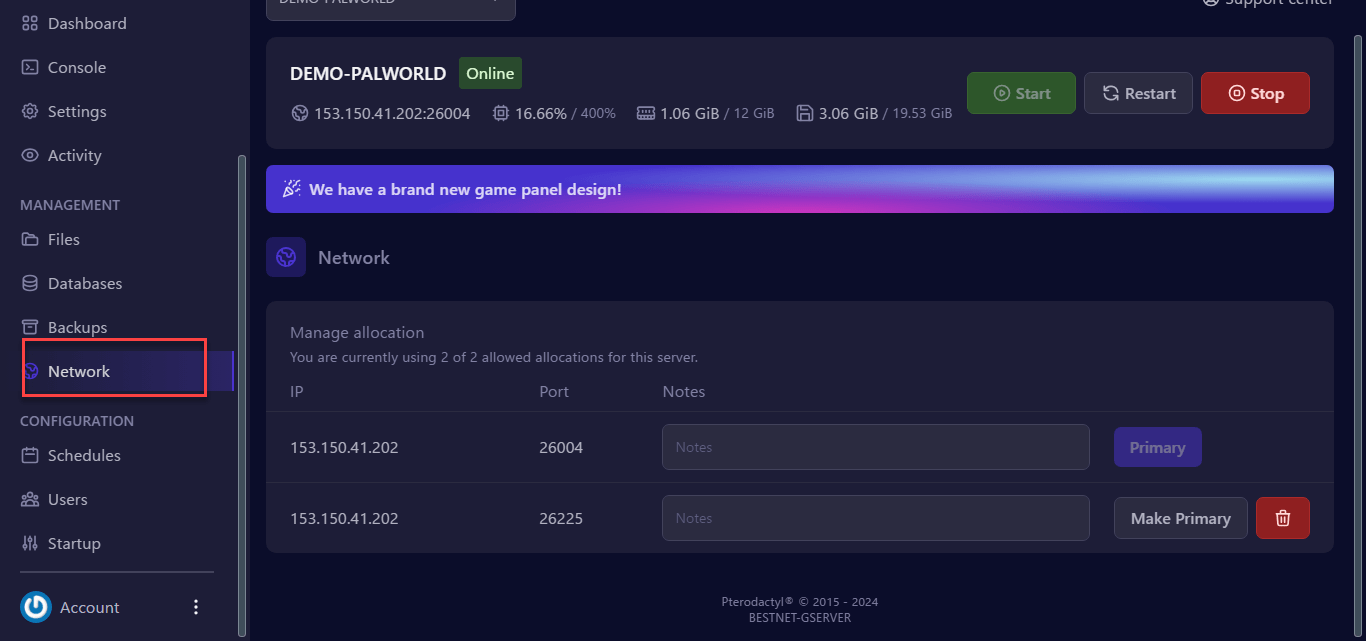Click the Activity eye icon
The image size is (1366, 641).
(30, 155)
